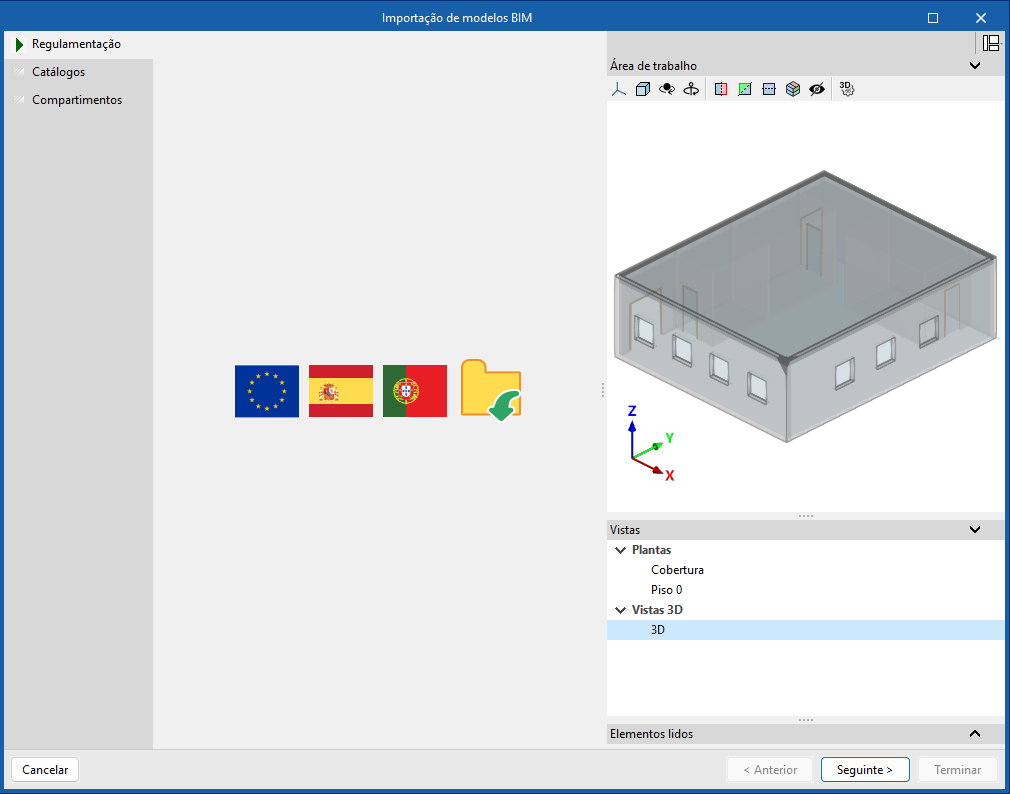Click the horizontal dashed section icon
The height and width of the screenshot is (794, 1010).
(x=768, y=89)
